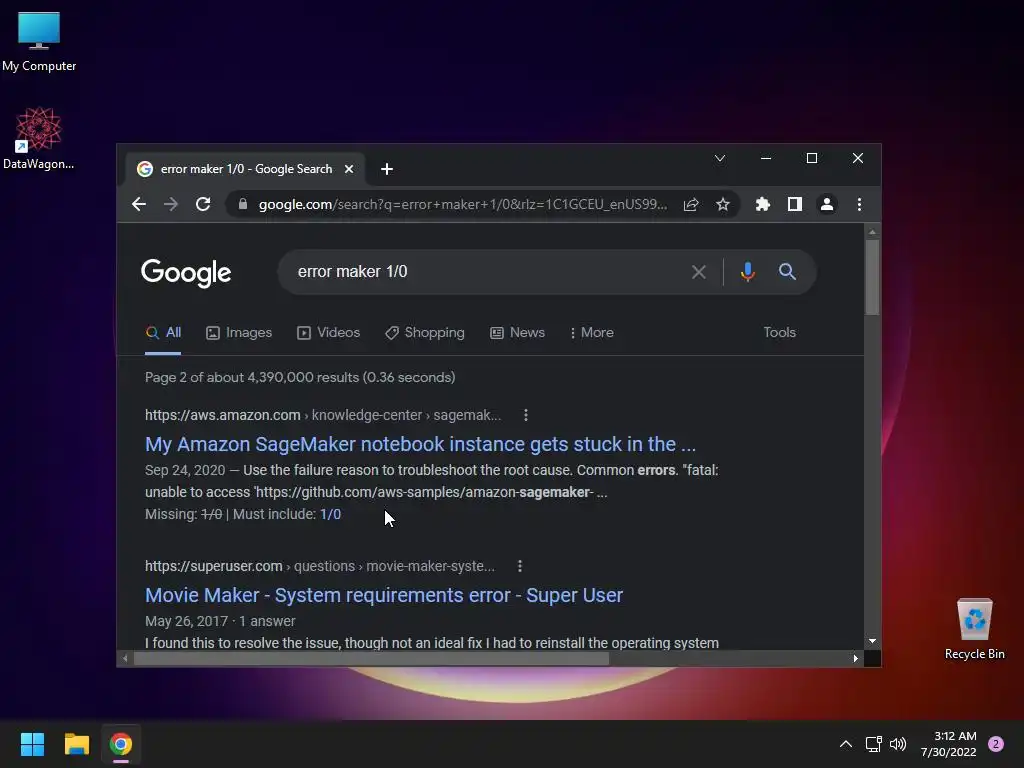Switch to the Shopping tab
Screen dimensions: 1024x768
[424, 332]
